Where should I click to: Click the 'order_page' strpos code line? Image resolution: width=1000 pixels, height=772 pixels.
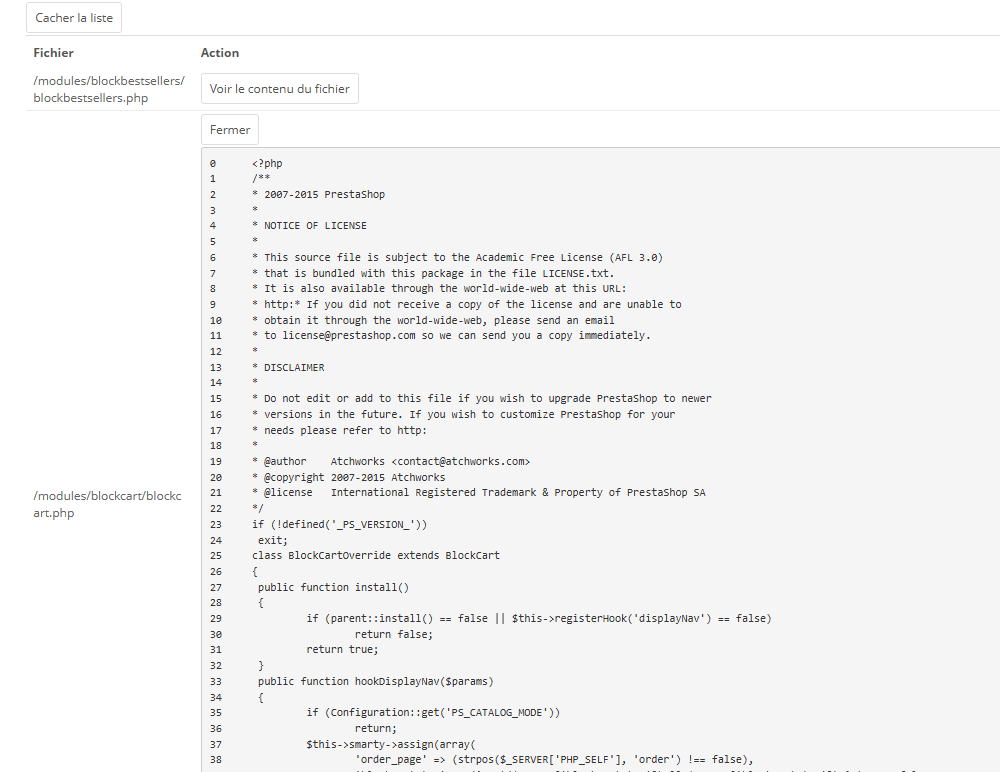point(554,760)
